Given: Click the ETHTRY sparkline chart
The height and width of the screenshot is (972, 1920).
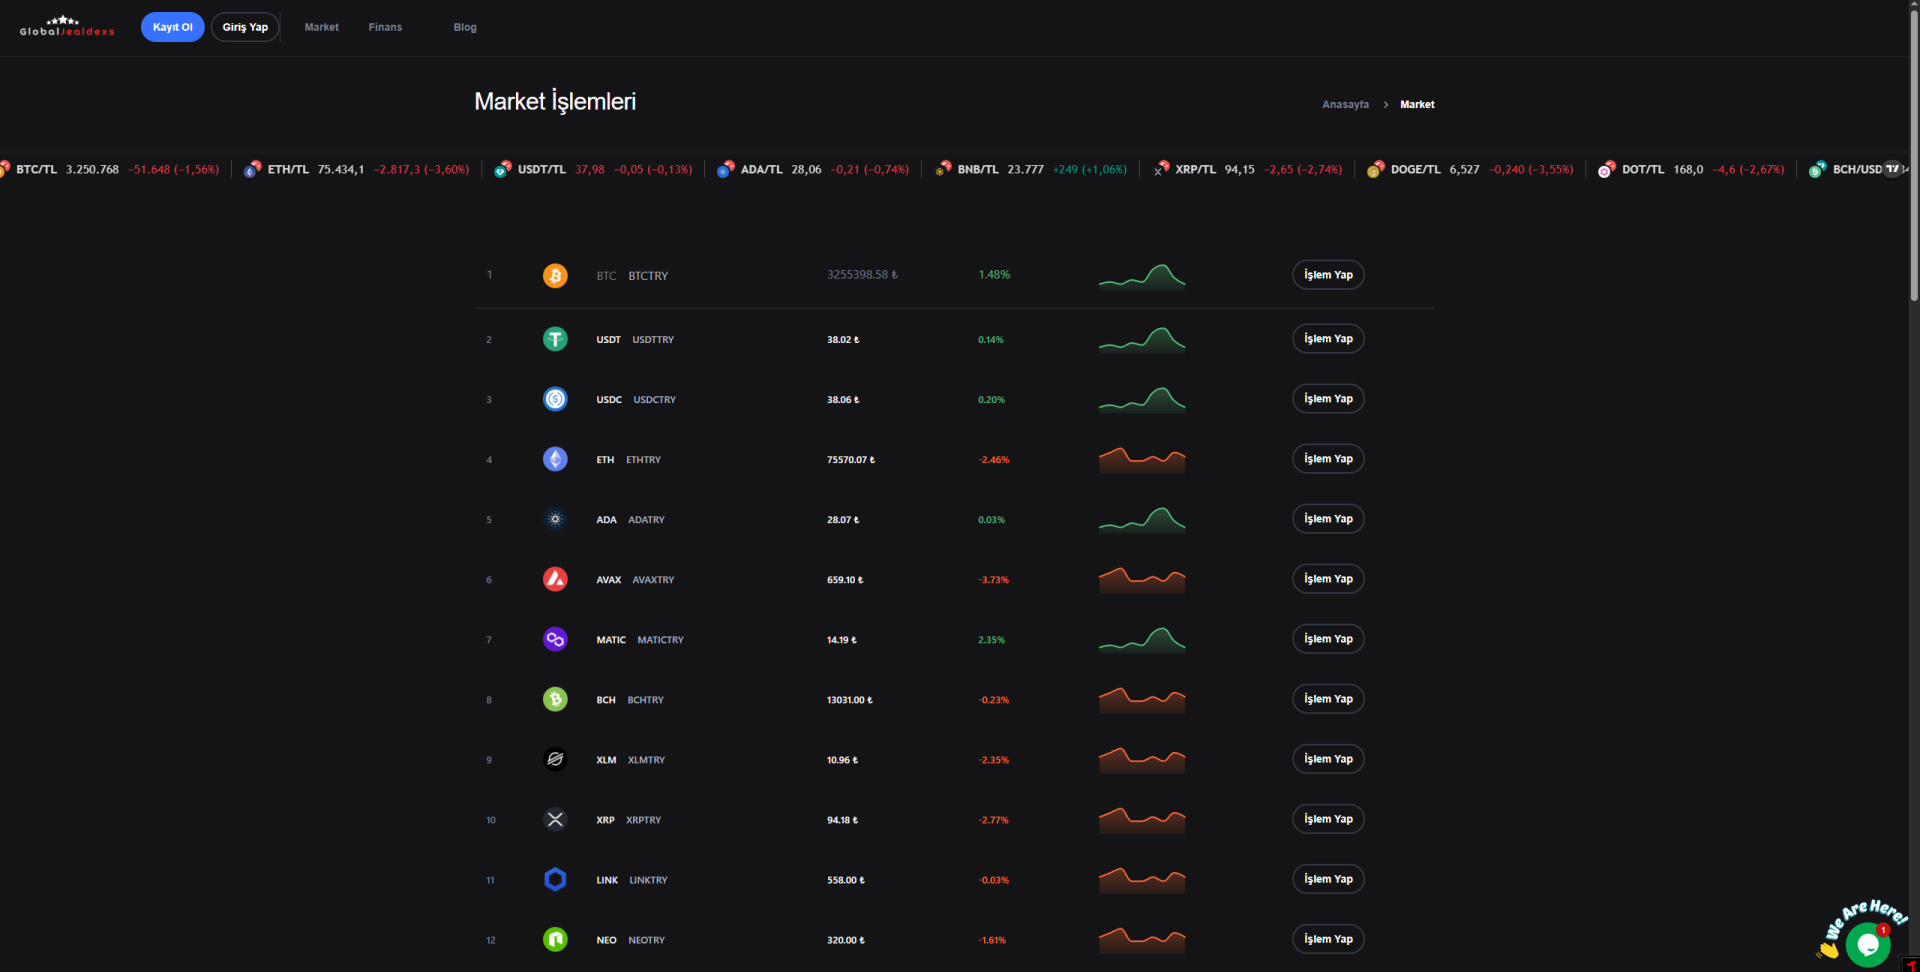Looking at the screenshot, I should click(x=1142, y=460).
